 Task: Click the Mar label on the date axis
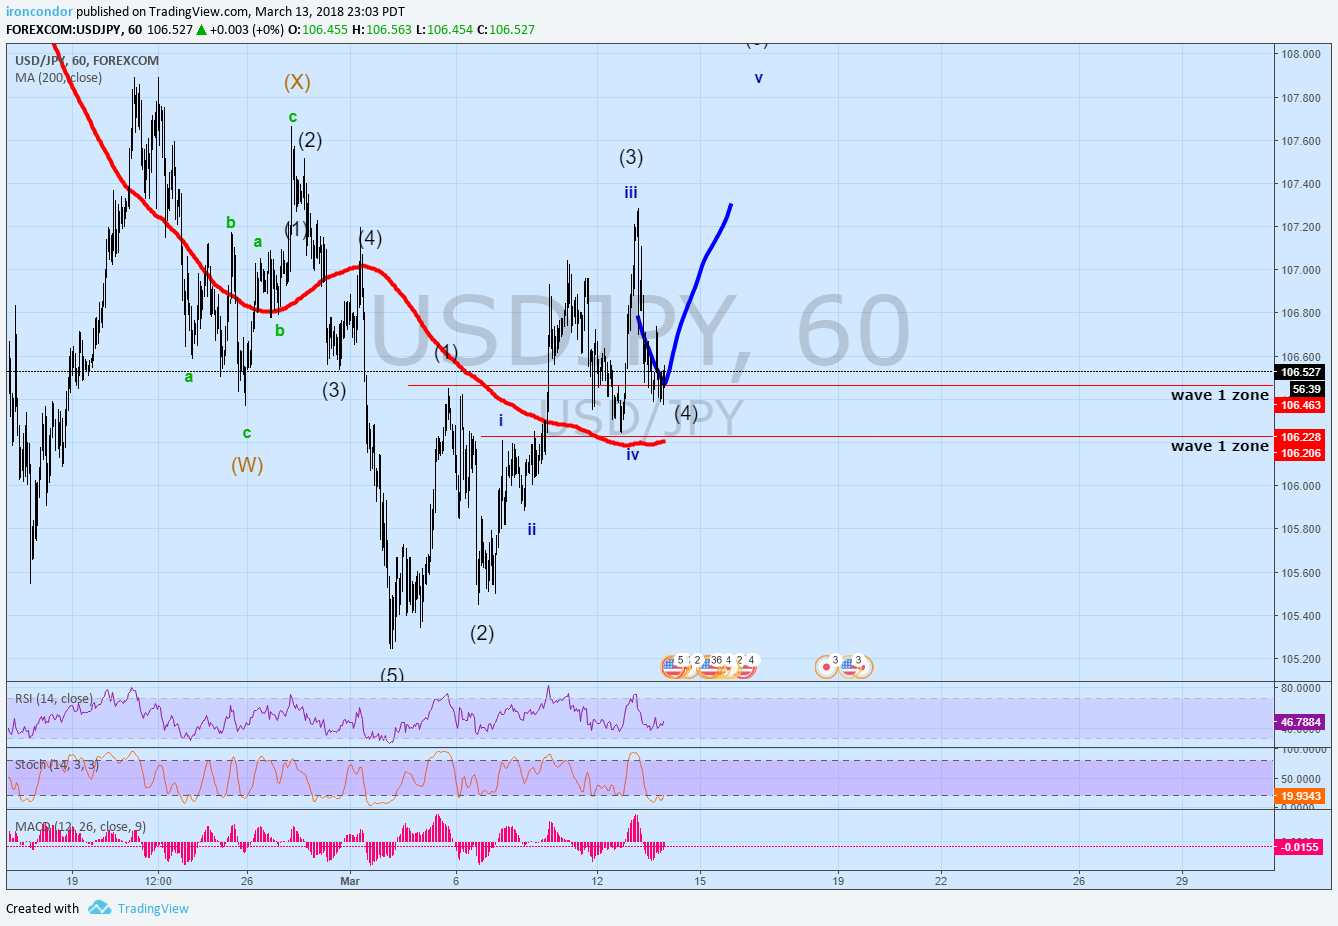coord(350,881)
